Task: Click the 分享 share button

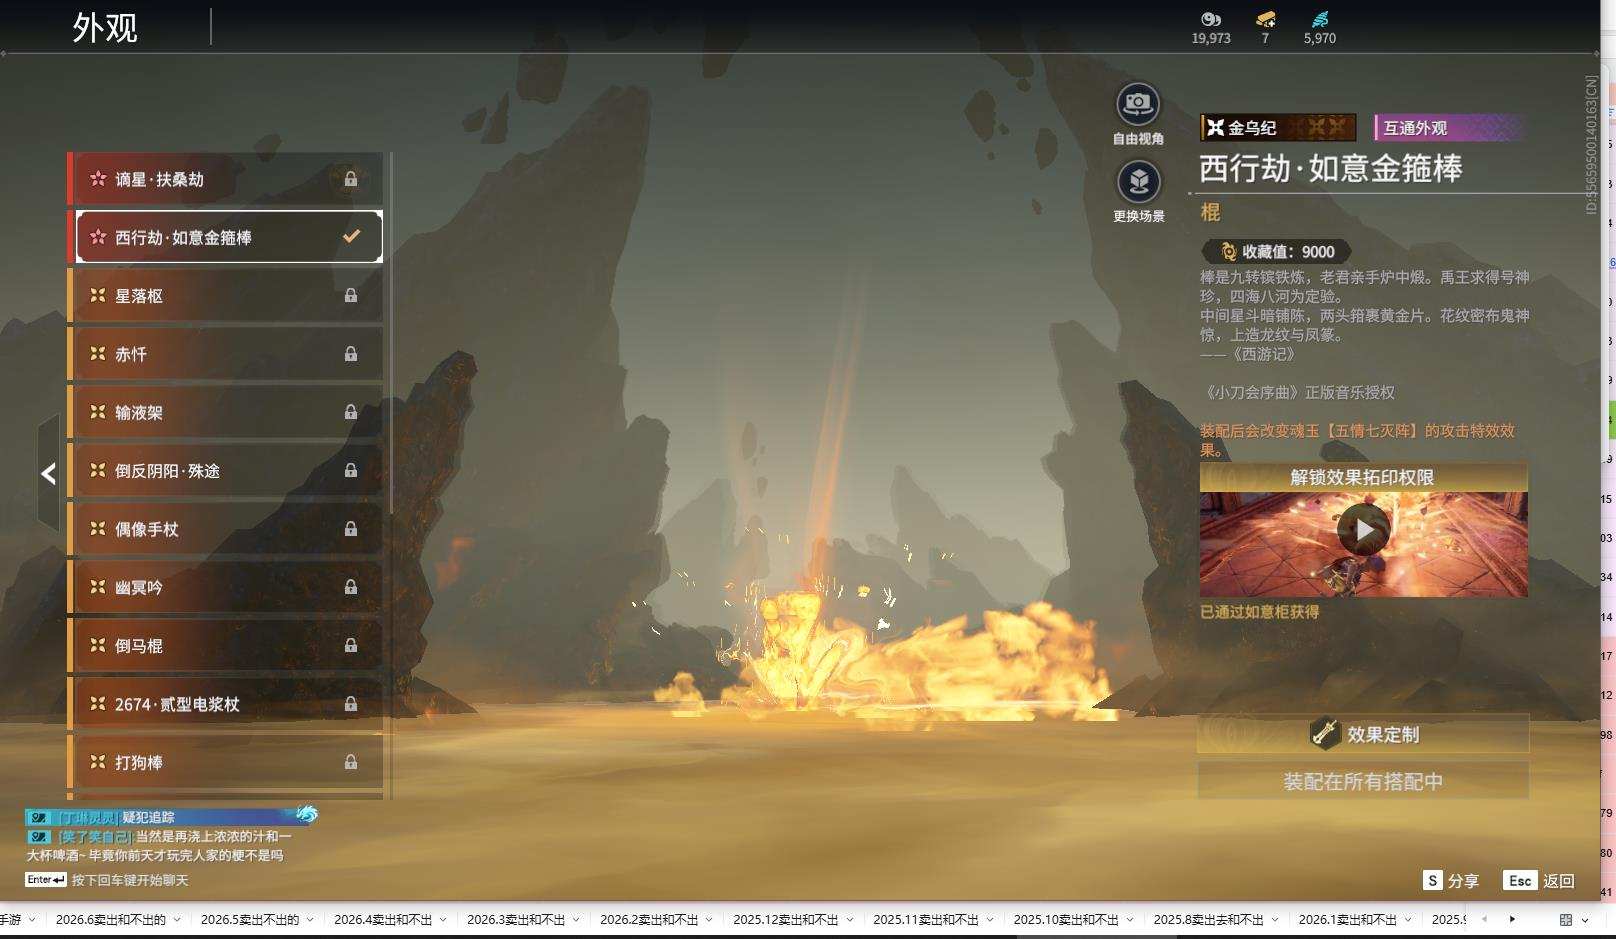Action: click(x=1451, y=880)
